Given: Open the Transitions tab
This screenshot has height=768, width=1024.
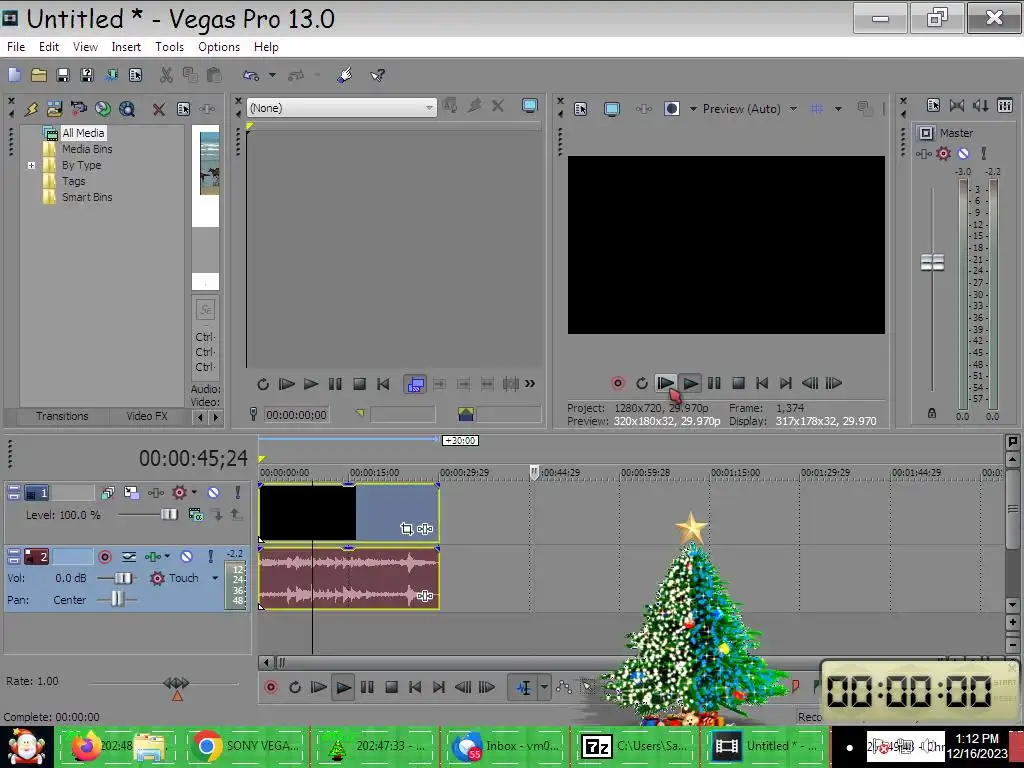Looking at the screenshot, I should coord(62,416).
